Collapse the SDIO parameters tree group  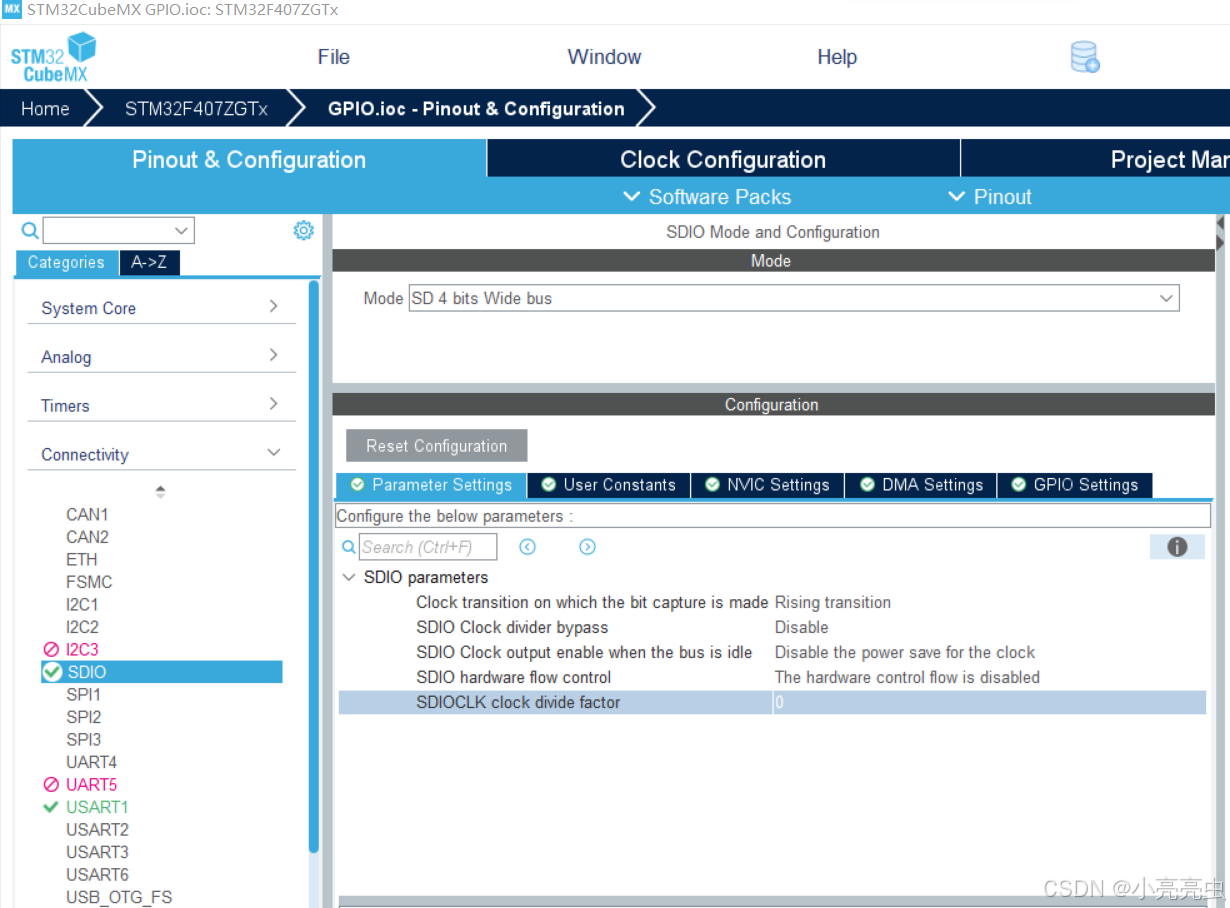pyautogui.click(x=348, y=577)
